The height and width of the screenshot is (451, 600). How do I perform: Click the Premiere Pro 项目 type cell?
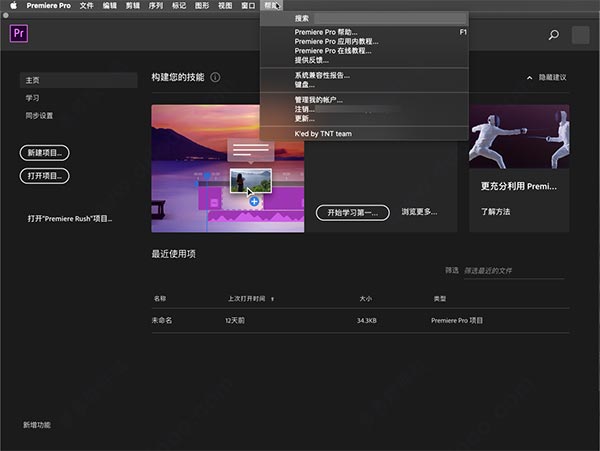tap(457, 321)
